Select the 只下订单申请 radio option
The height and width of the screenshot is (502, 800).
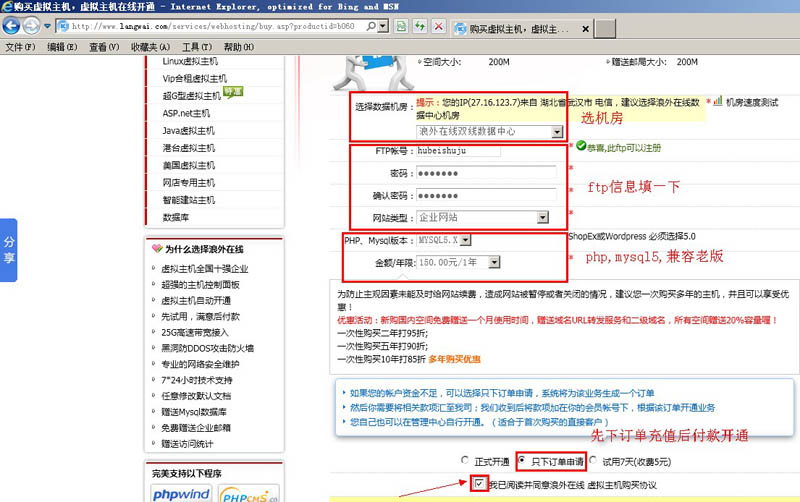[521, 461]
